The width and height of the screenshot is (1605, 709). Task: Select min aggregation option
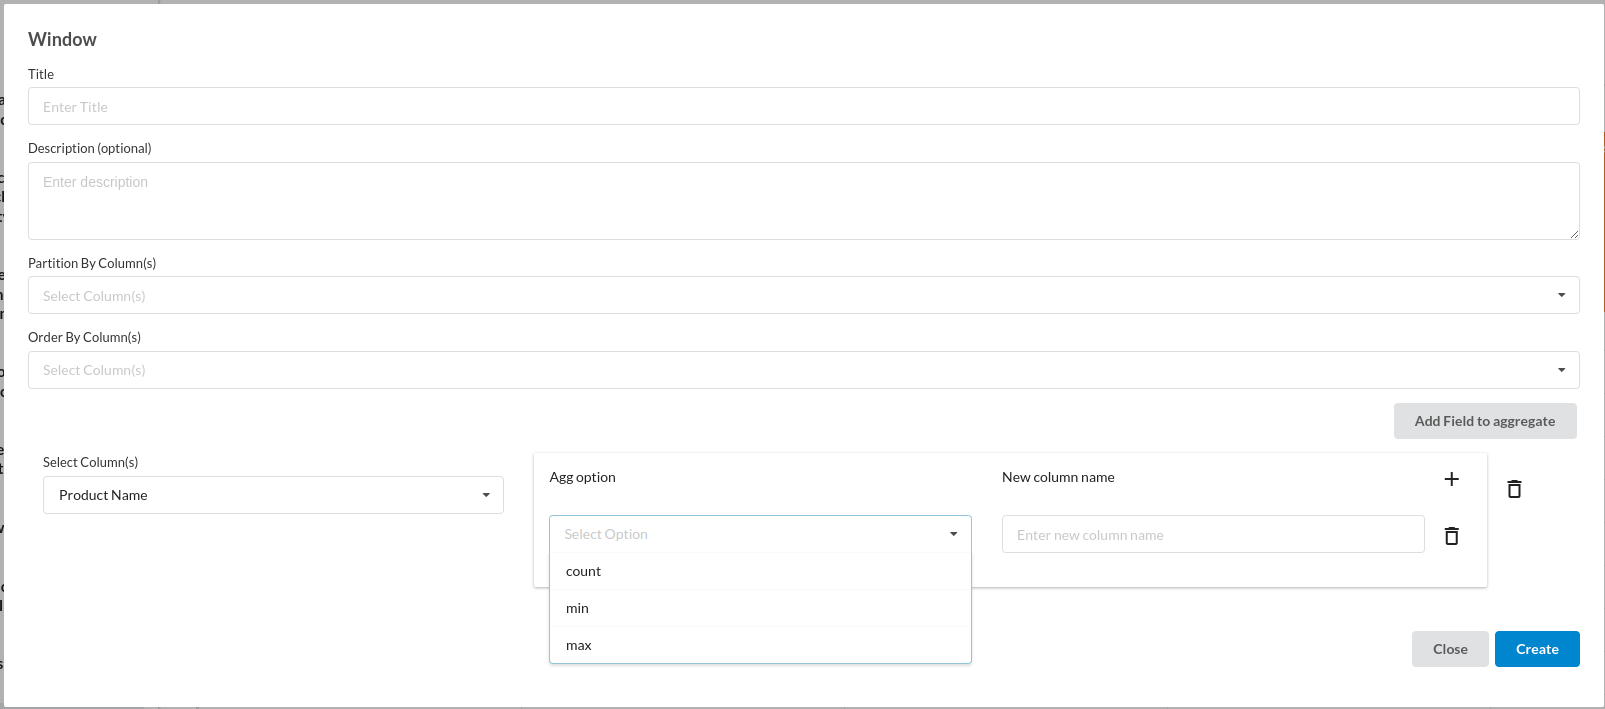click(x=760, y=608)
